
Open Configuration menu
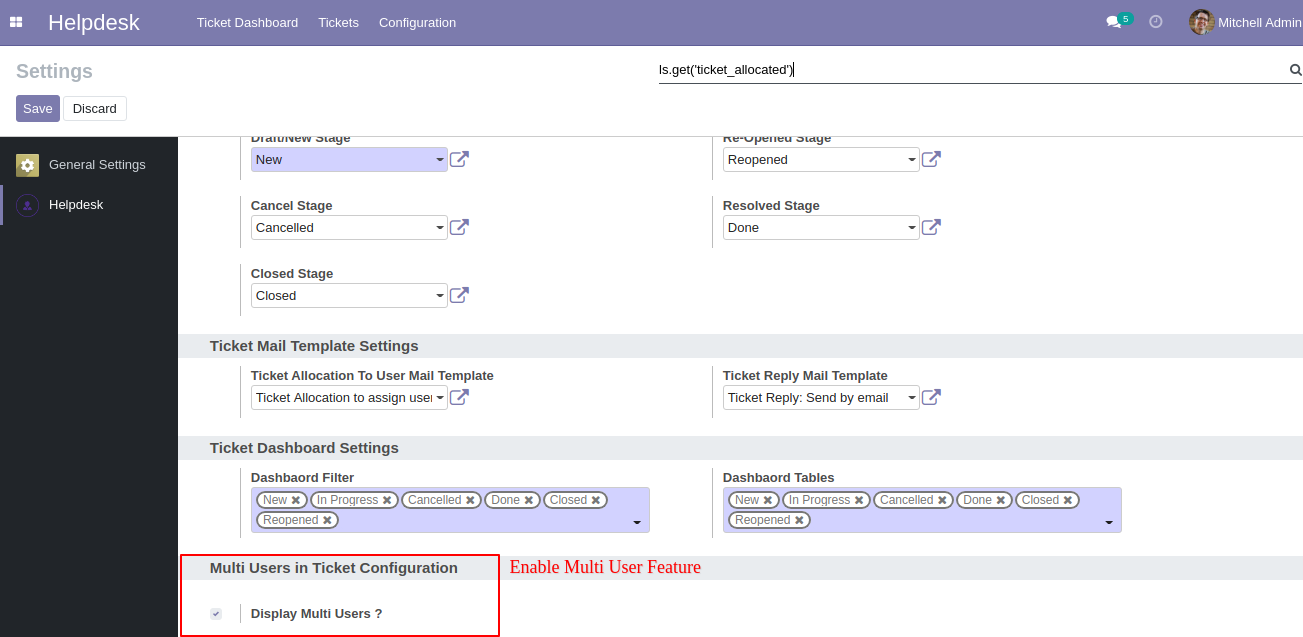click(417, 22)
